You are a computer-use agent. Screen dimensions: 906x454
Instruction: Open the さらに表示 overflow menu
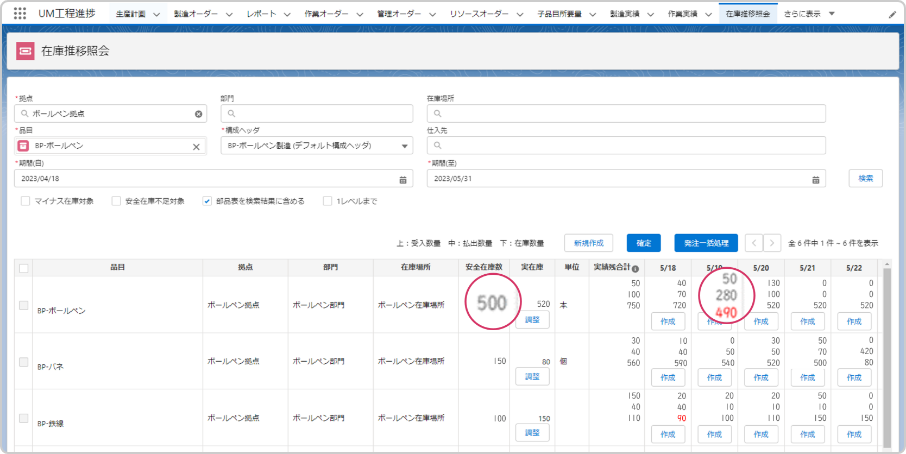[x=810, y=14]
